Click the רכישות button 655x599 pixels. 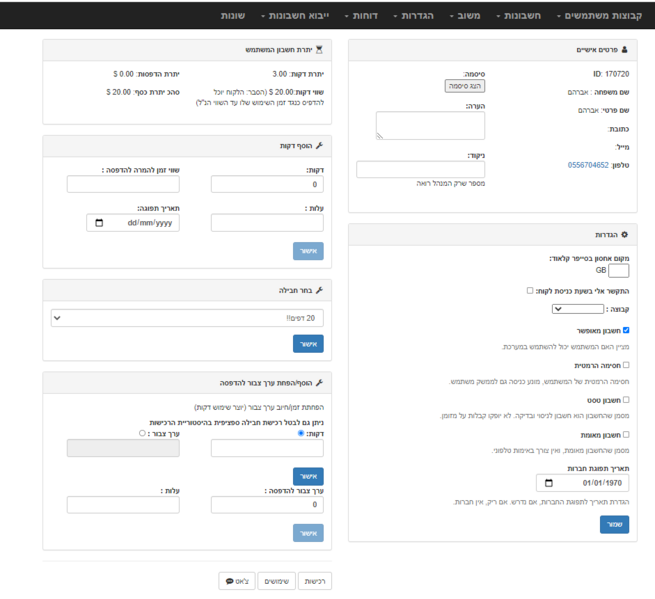(315, 581)
